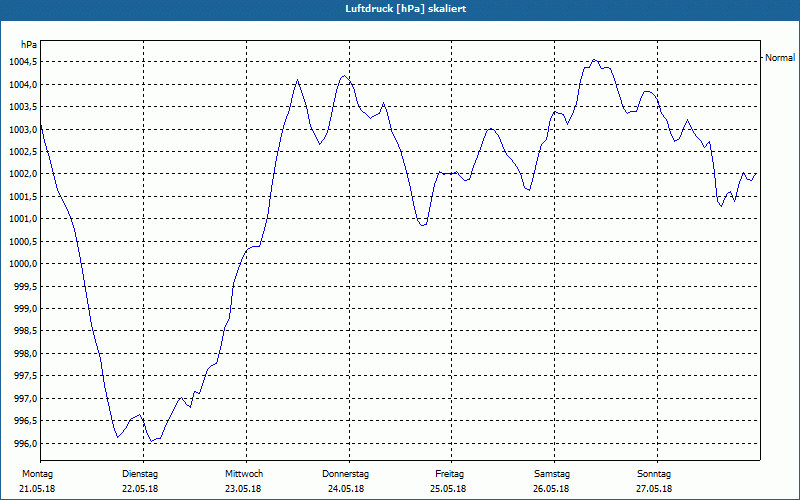Click the 996,0 y-axis value
Screen dimensions: 800x500
25,443
